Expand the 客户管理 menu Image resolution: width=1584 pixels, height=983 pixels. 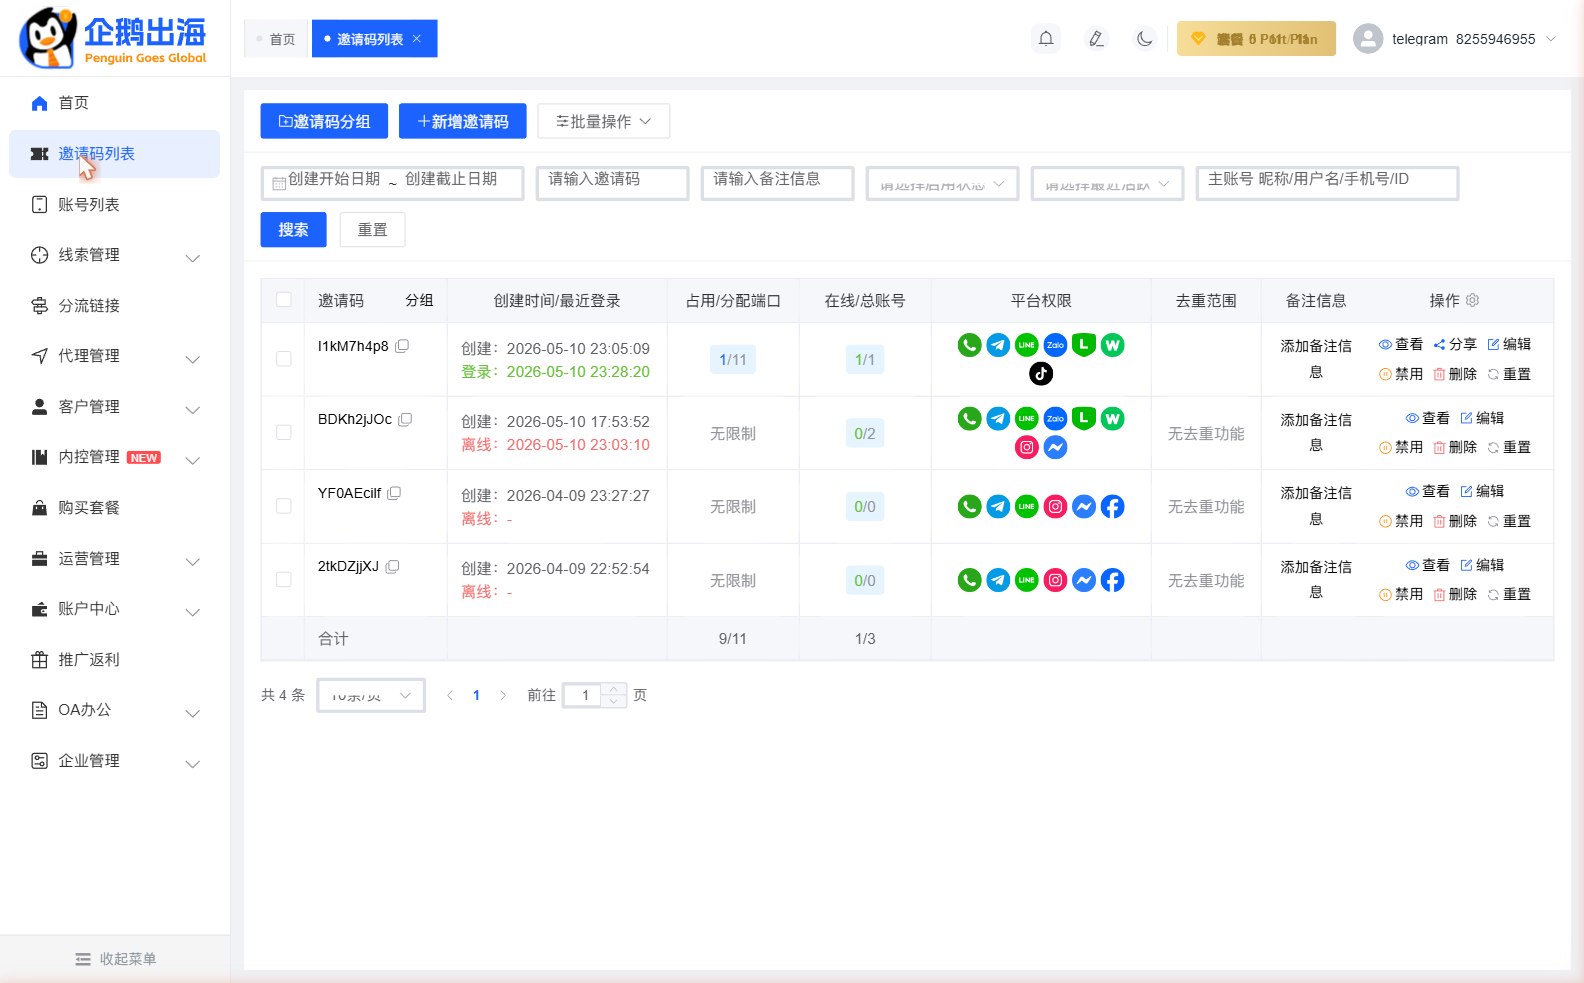click(115, 407)
